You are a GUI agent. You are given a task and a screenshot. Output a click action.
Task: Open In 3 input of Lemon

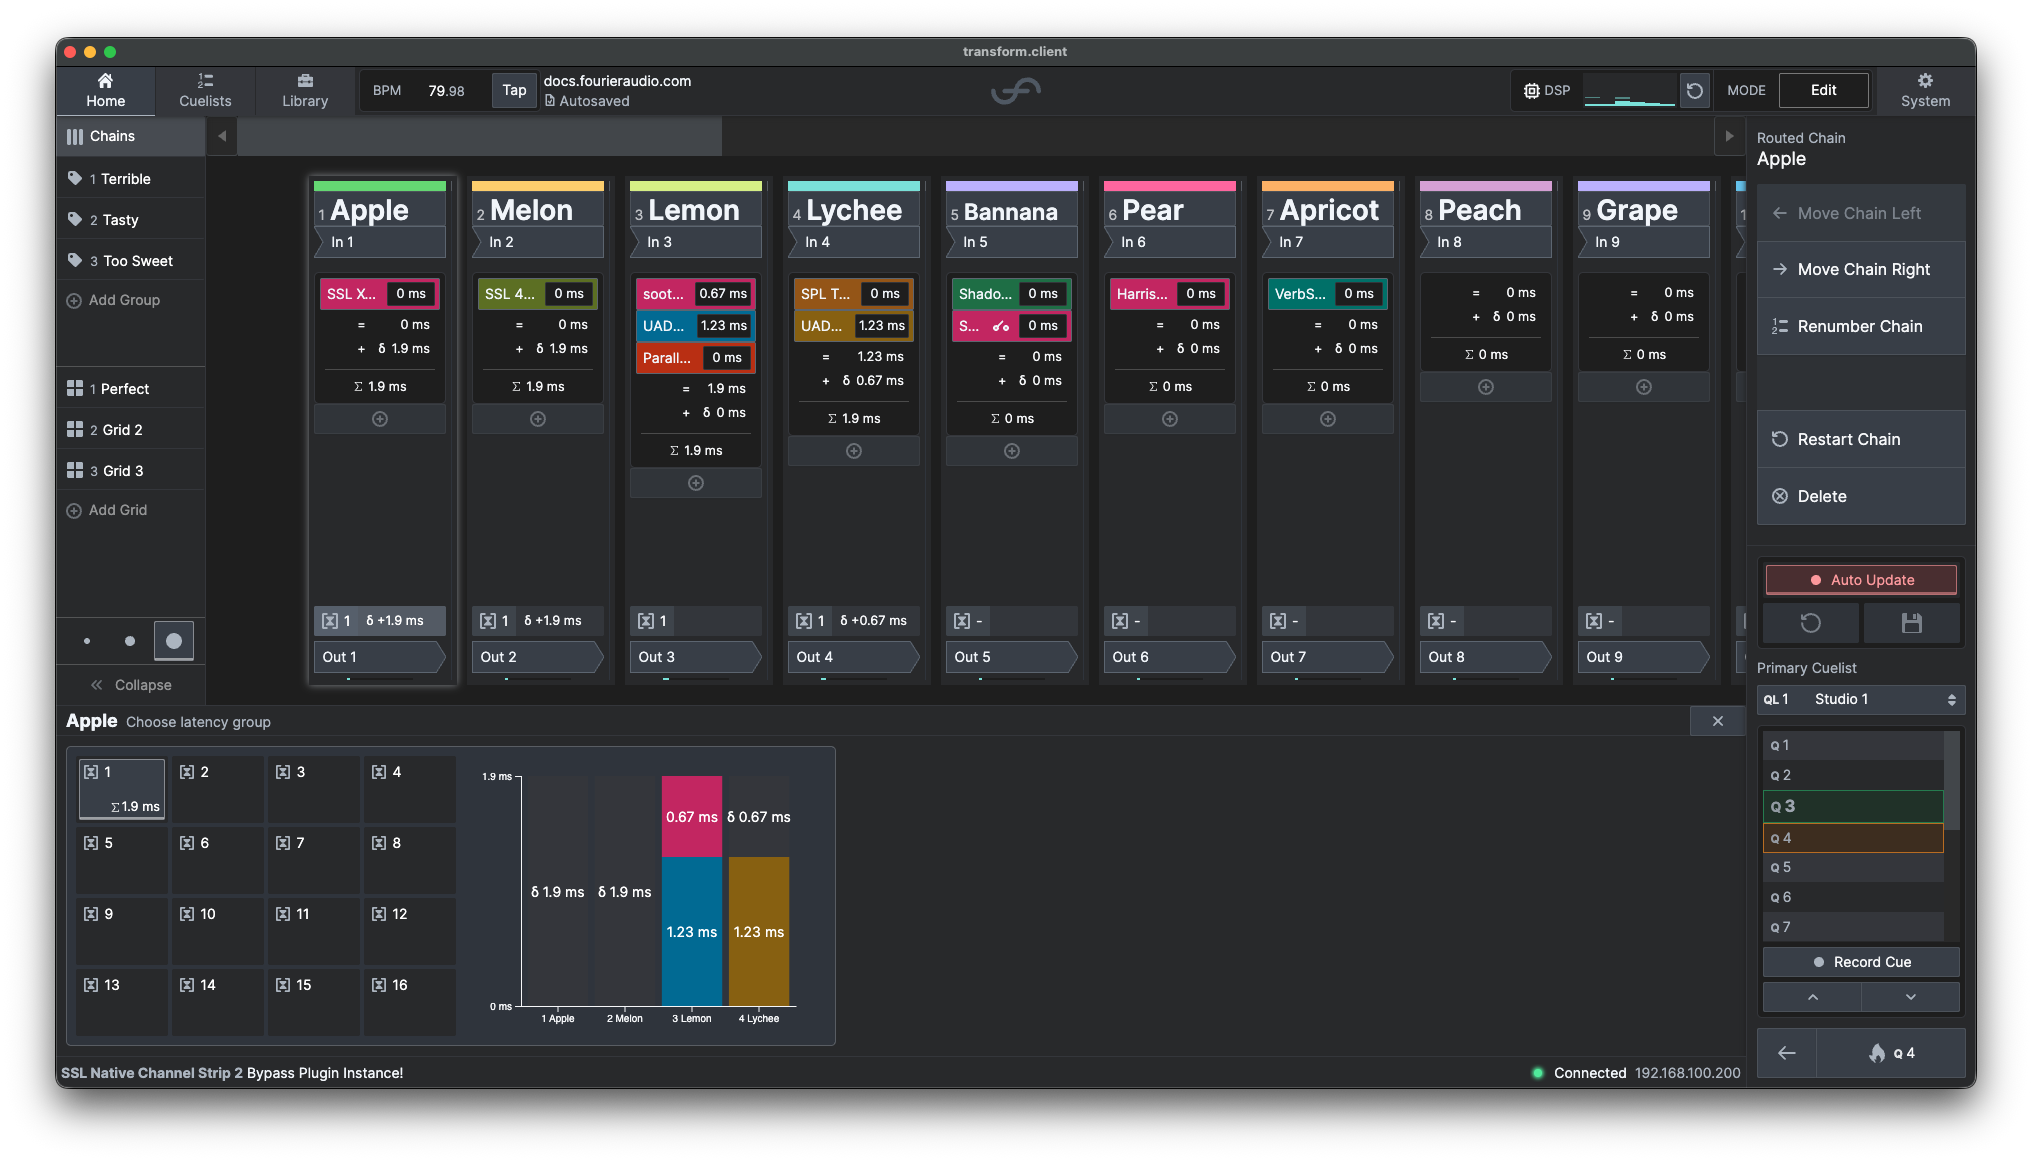click(x=696, y=242)
